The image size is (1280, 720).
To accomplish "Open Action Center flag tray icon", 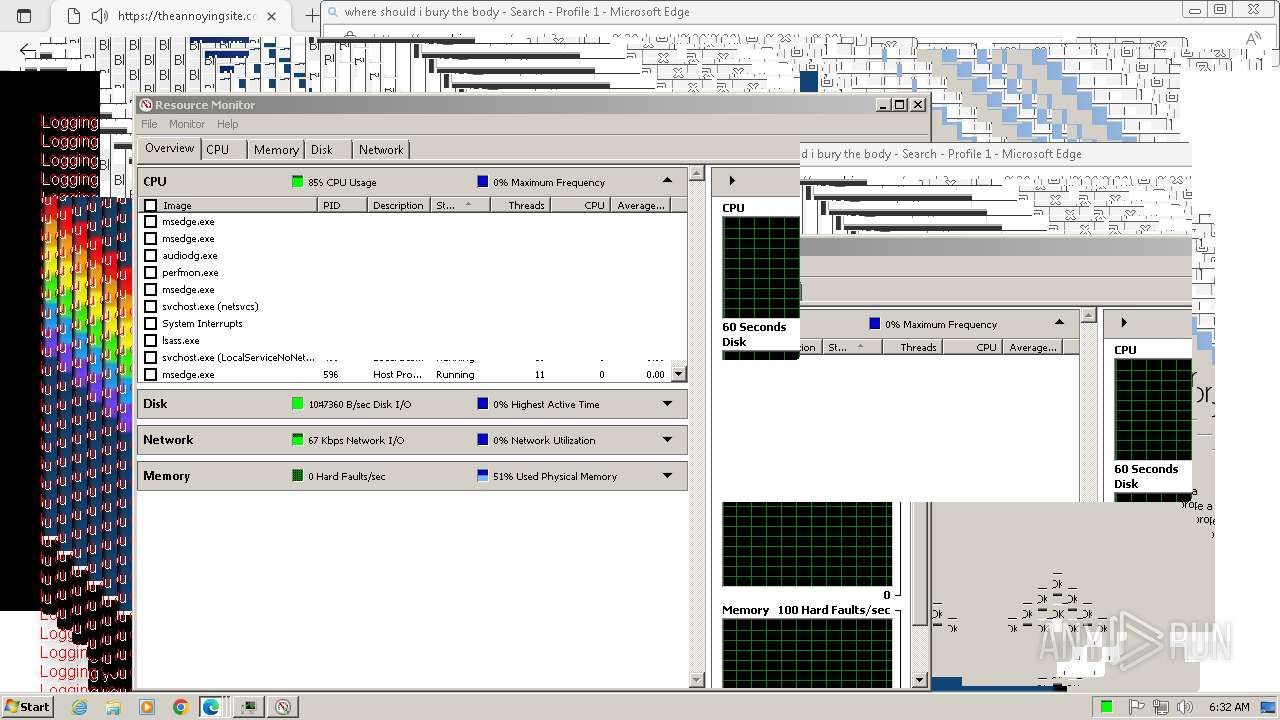I will point(1136,707).
